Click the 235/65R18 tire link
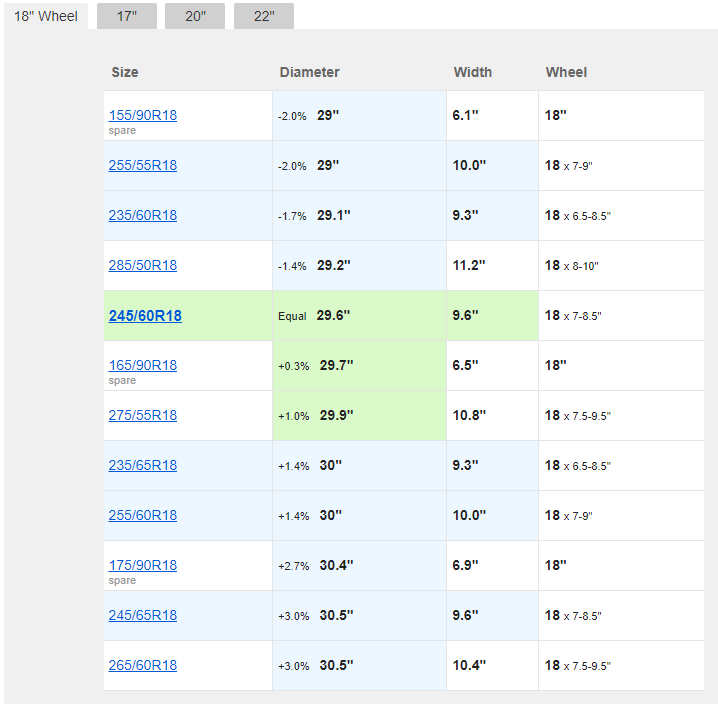The width and height of the screenshot is (718, 704). coord(142,465)
